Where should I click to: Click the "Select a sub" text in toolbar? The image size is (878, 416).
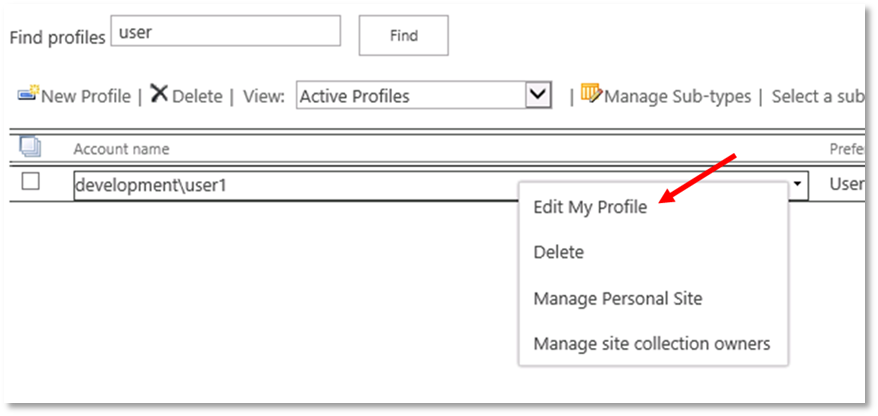tap(817, 96)
